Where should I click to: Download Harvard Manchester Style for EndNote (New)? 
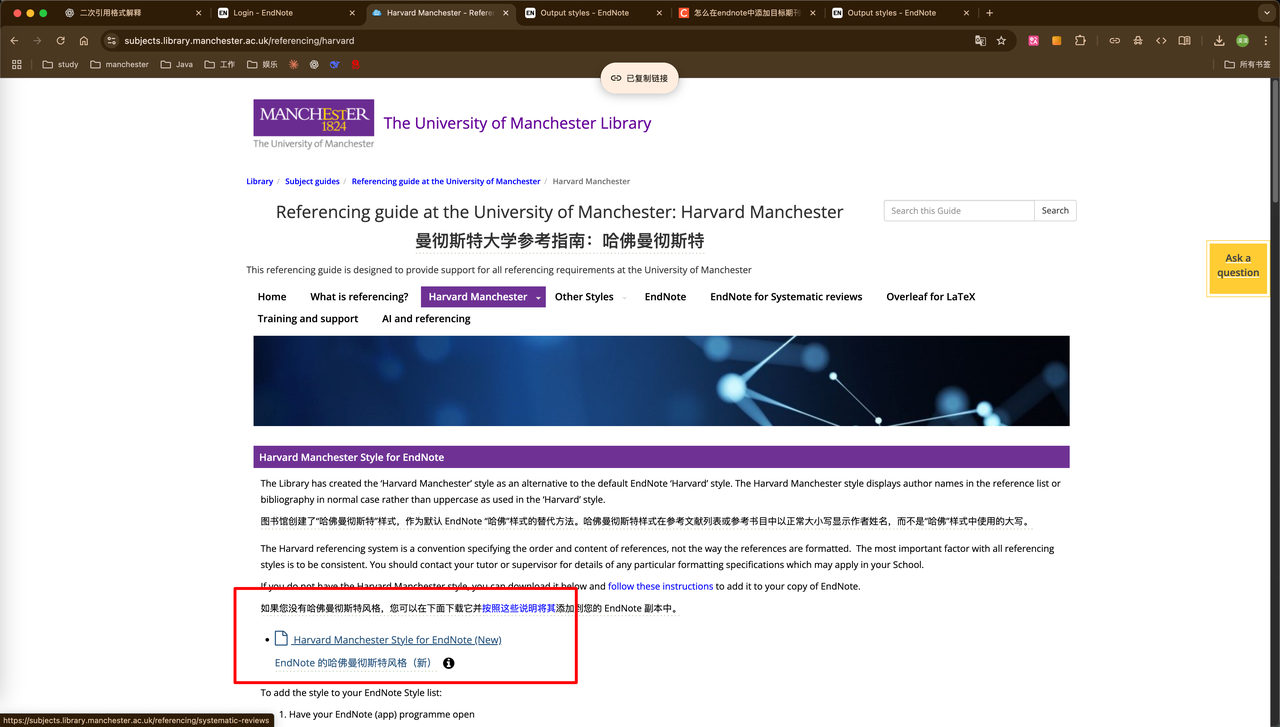click(x=397, y=640)
